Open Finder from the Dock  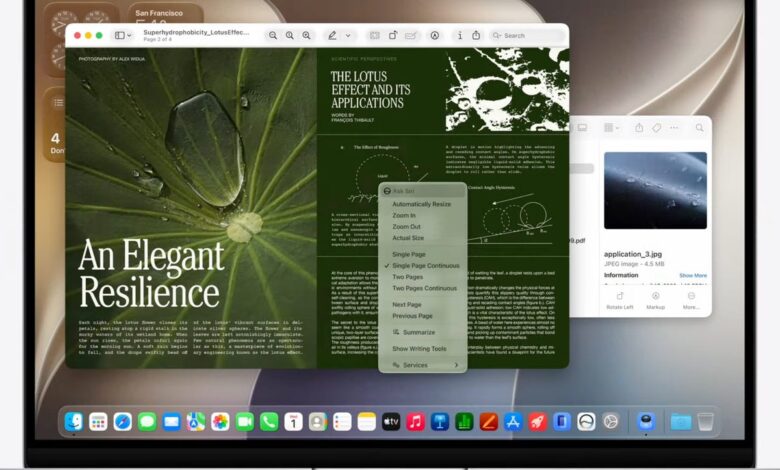tap(74, 422)
